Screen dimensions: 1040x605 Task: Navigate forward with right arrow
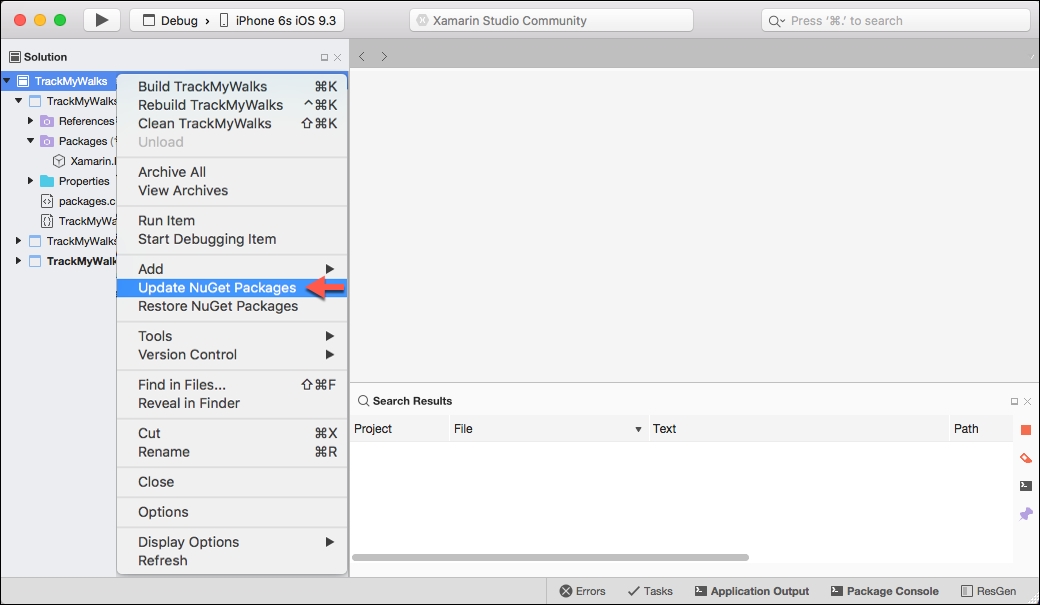[x=384, y=57]
